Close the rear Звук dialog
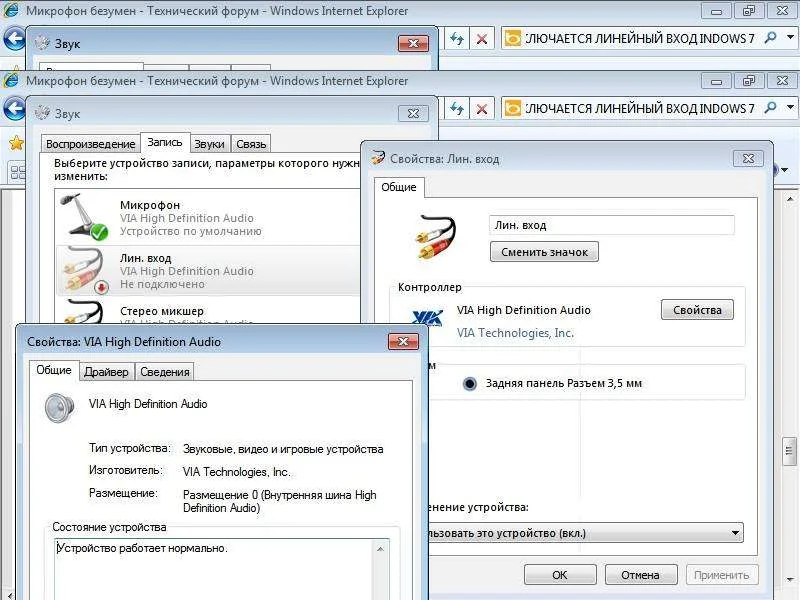Screen dimensions: 800x600 point(413,43)
